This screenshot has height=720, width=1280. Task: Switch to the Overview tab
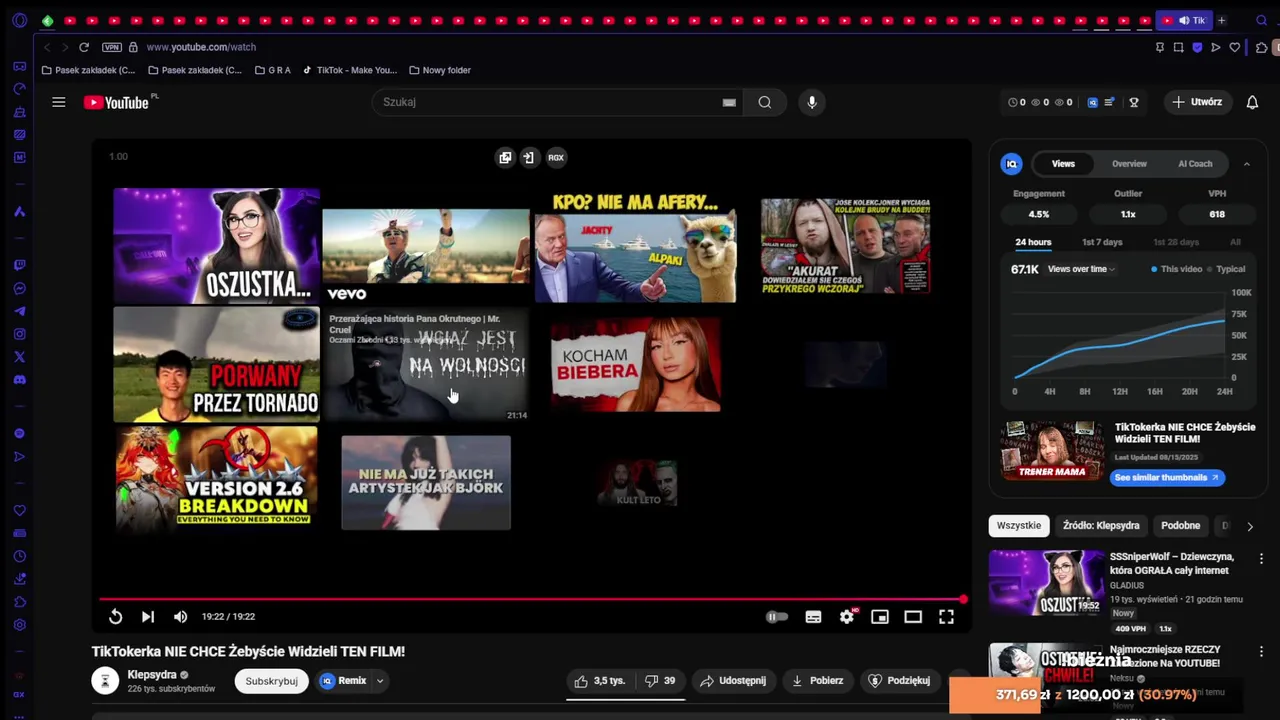pos(1129,164)
